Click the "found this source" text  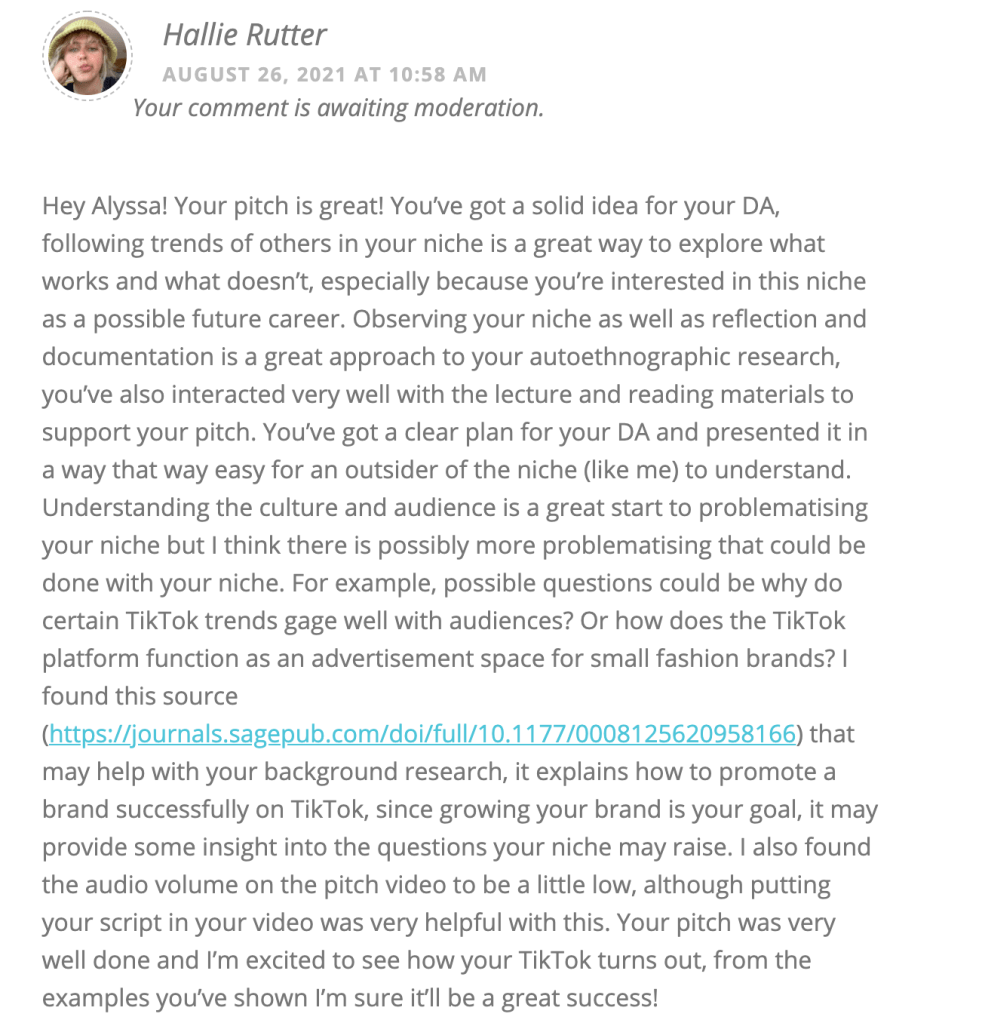(140, 697)
